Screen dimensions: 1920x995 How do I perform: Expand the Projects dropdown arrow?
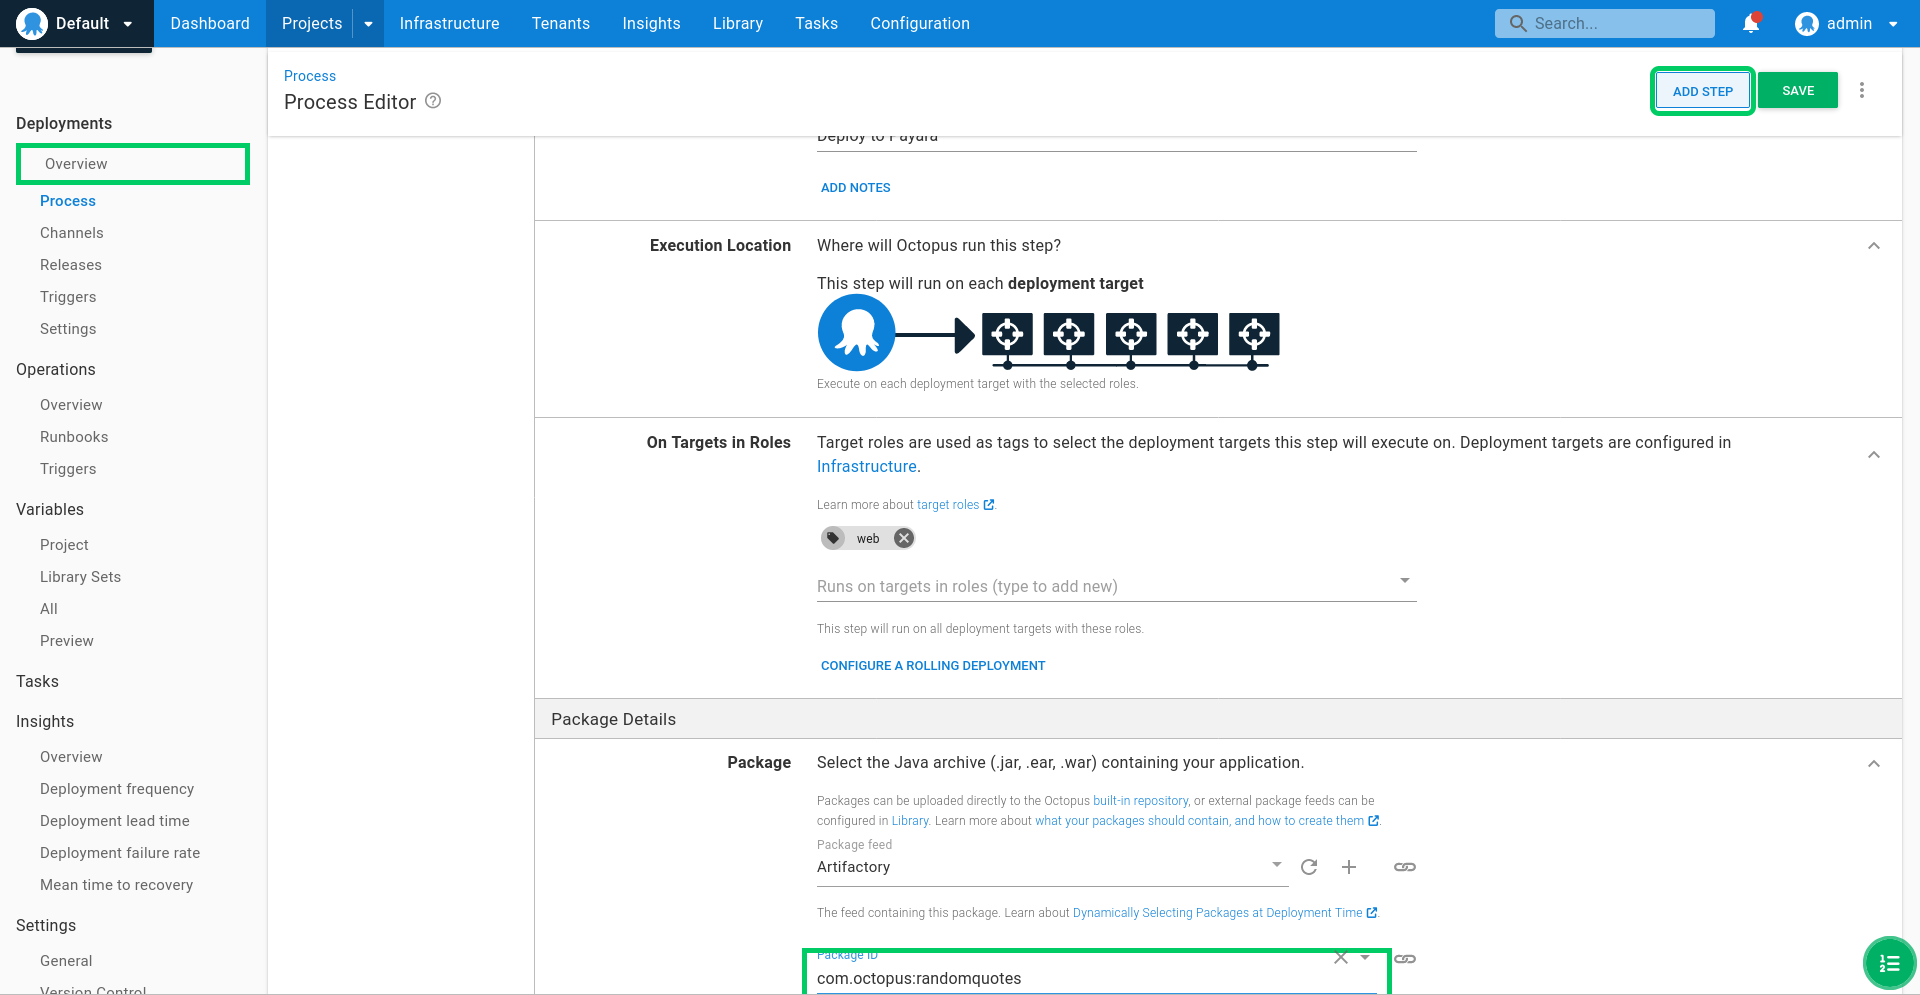pyautogui.click(x=368, y=24)
